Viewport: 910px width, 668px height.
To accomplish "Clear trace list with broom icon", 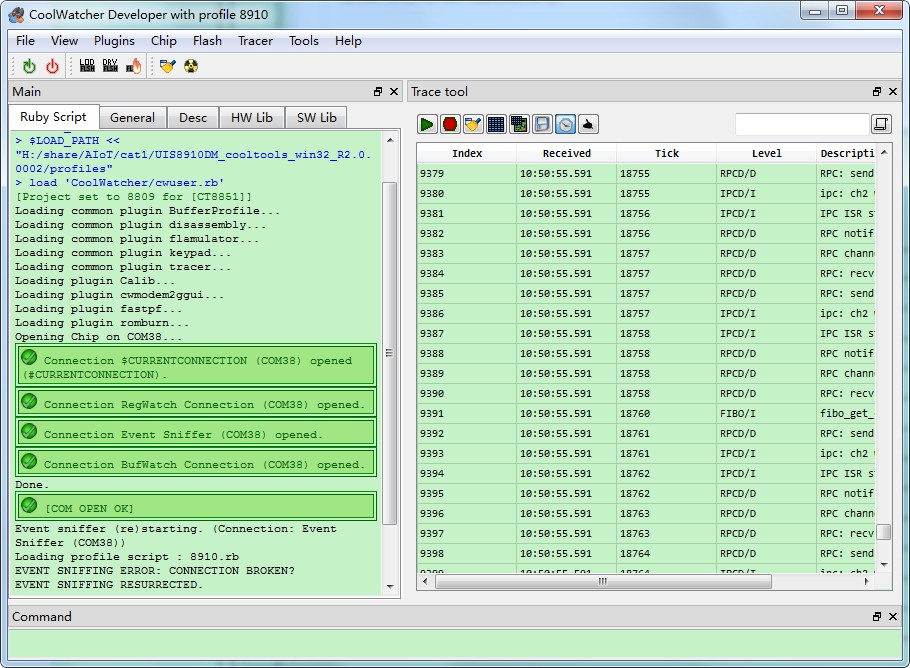I will (x=473, y=124).
